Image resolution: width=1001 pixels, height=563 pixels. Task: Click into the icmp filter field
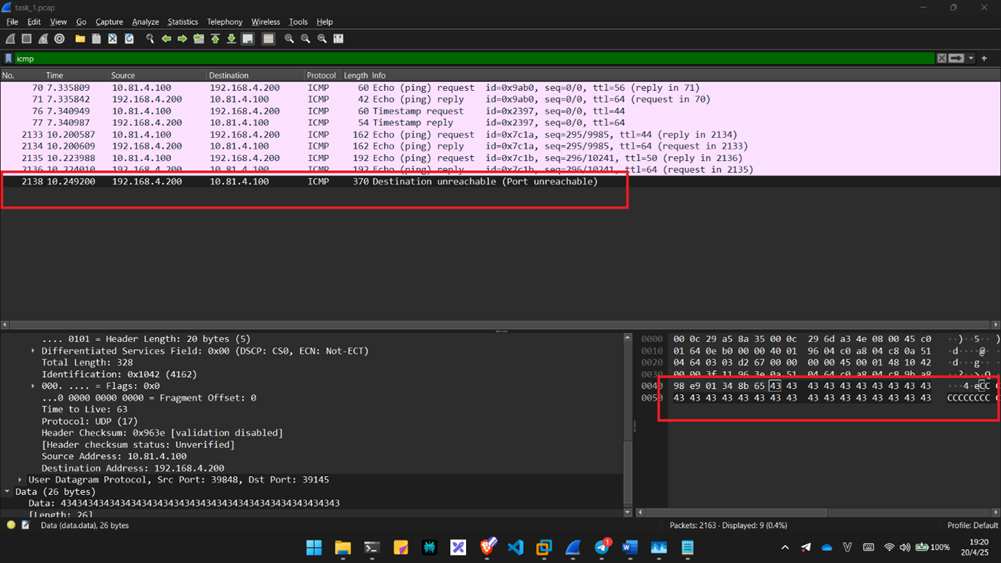tap(474, 58)
